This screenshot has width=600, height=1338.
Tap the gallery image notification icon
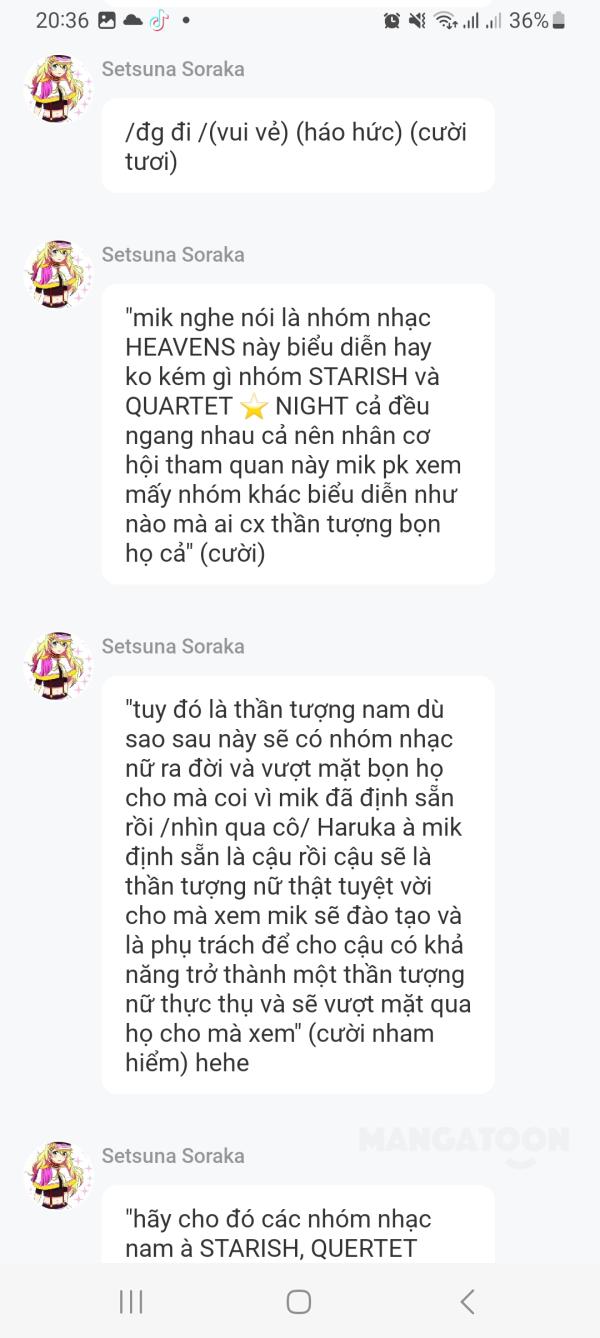point(107,20)
